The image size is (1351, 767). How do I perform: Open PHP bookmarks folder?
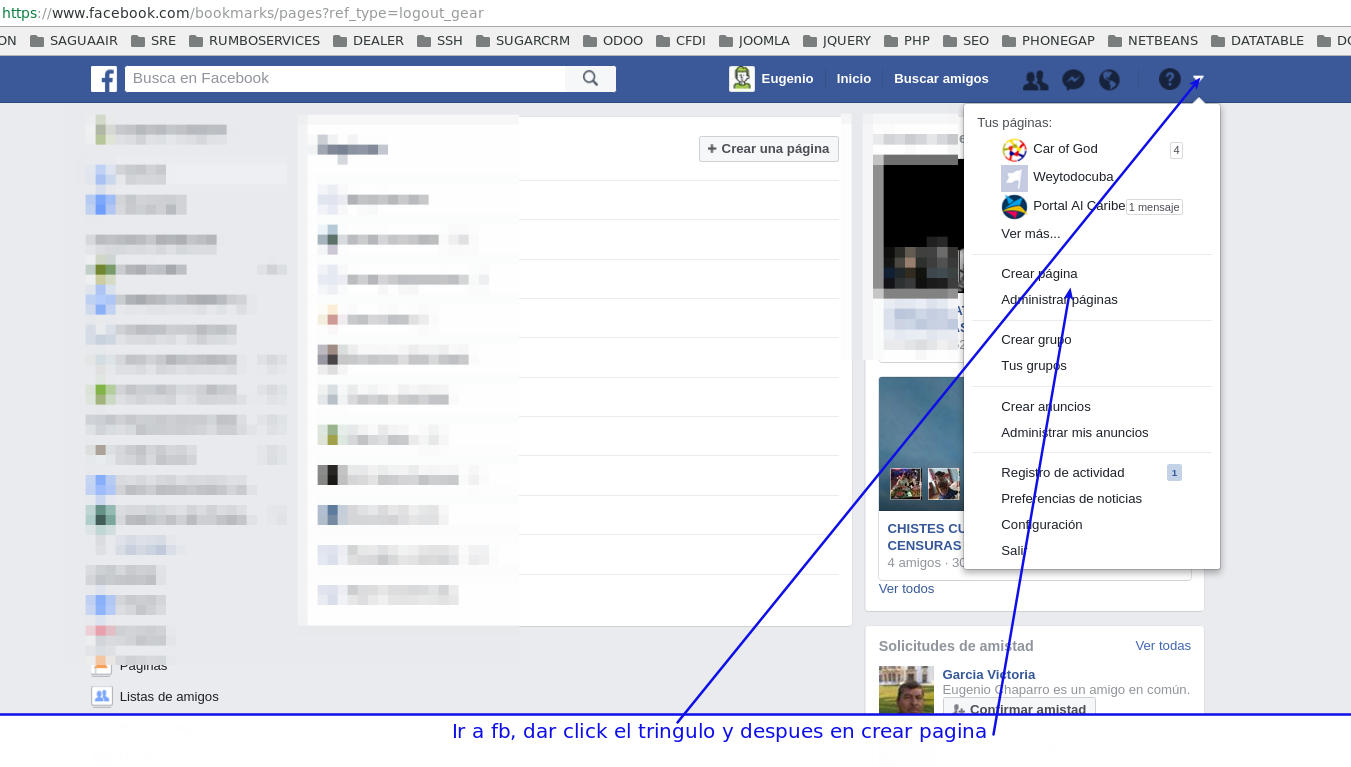click(907, 41)
